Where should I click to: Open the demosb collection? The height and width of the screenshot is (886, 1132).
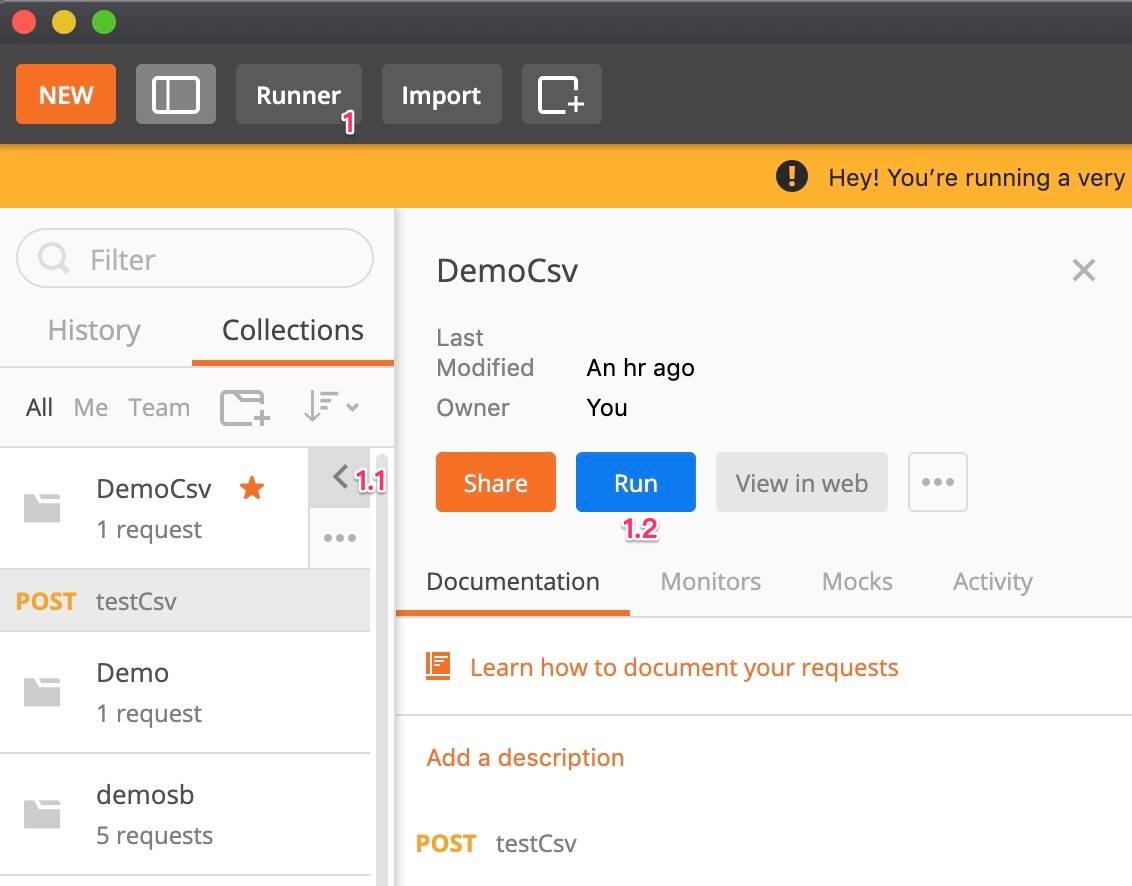185,815
